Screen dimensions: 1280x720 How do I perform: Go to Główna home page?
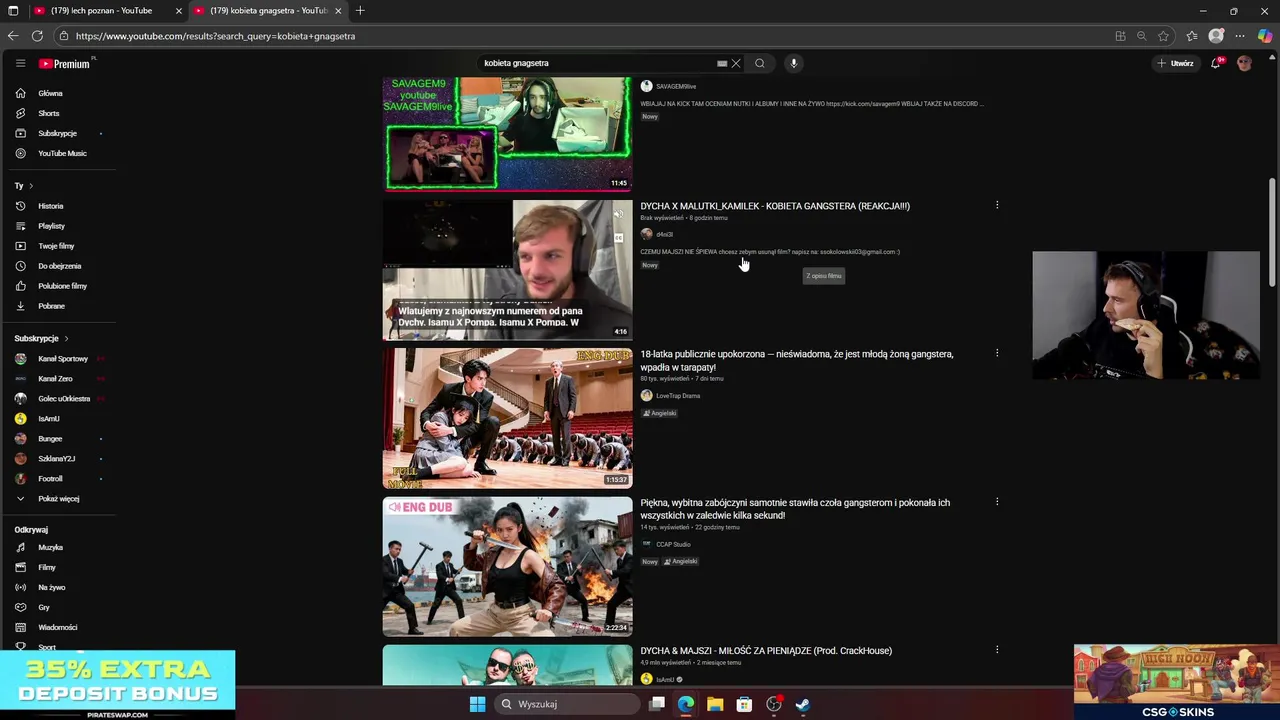click(50, 93)
